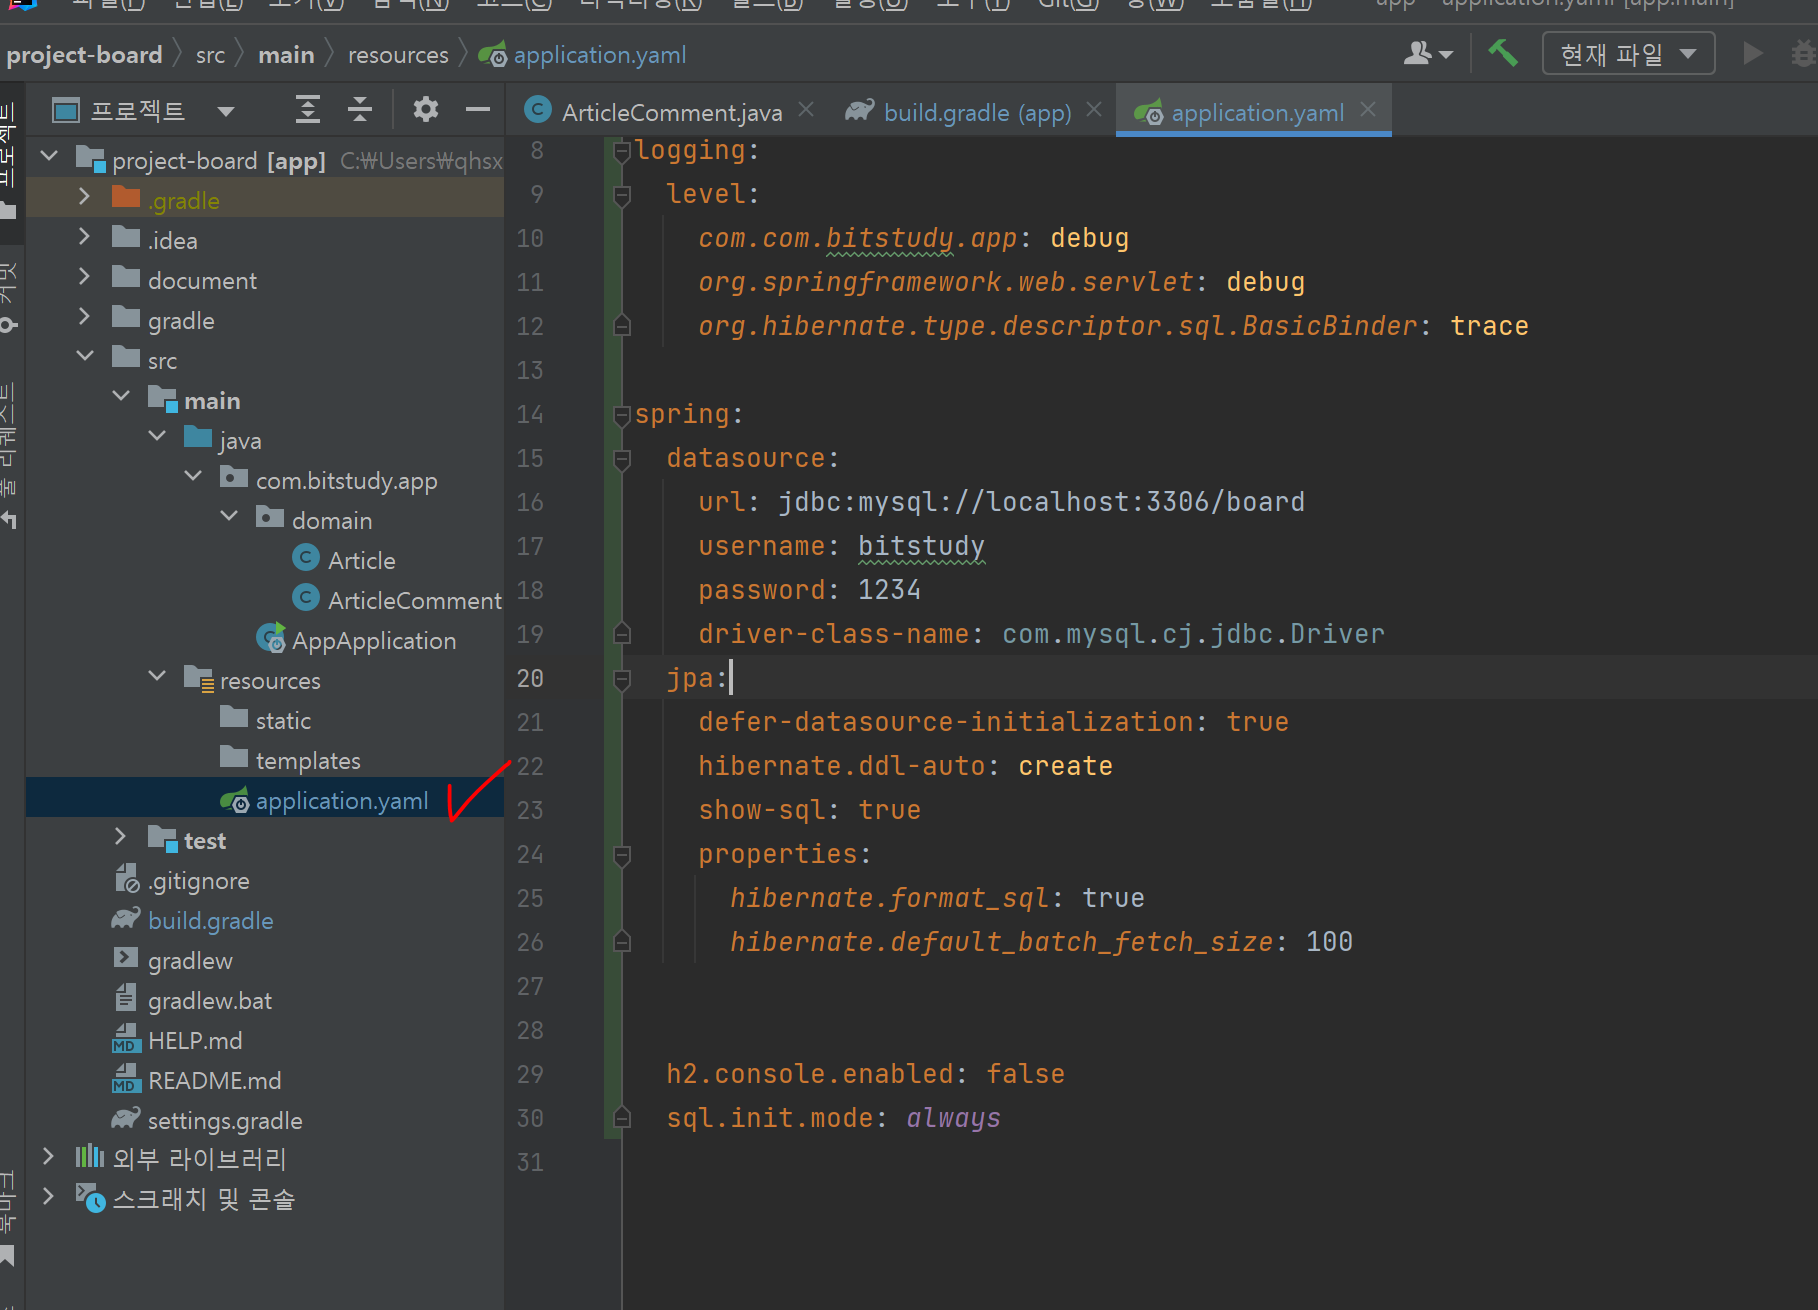Image resolution: width=1818 pixels, height=1310 pixels.
Task: Expand the scratches and consoles node
Action: point(48,1197)
